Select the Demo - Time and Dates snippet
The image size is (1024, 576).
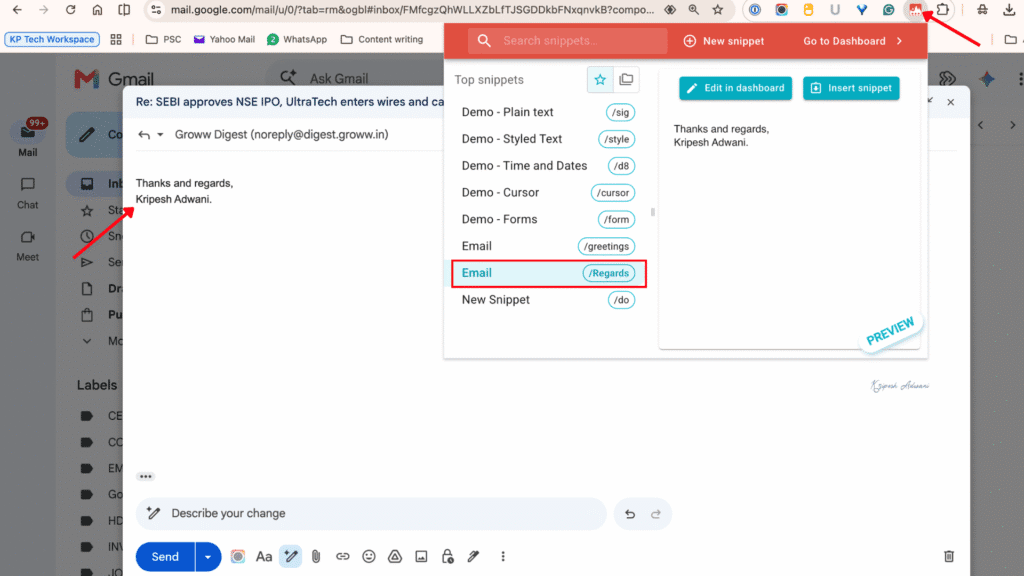(x=549, y=166)
